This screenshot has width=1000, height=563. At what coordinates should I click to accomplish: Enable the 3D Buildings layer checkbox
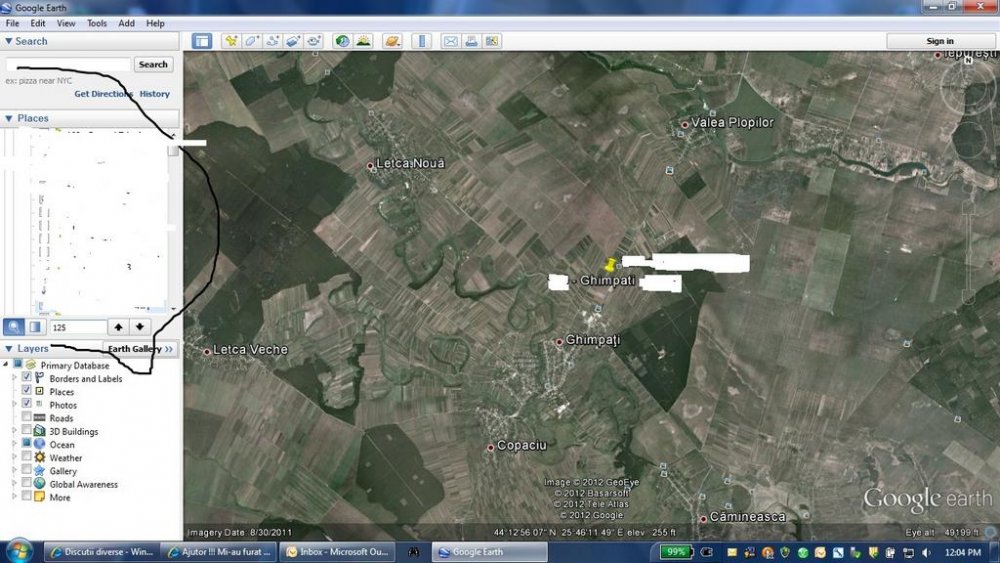point(27,431)
